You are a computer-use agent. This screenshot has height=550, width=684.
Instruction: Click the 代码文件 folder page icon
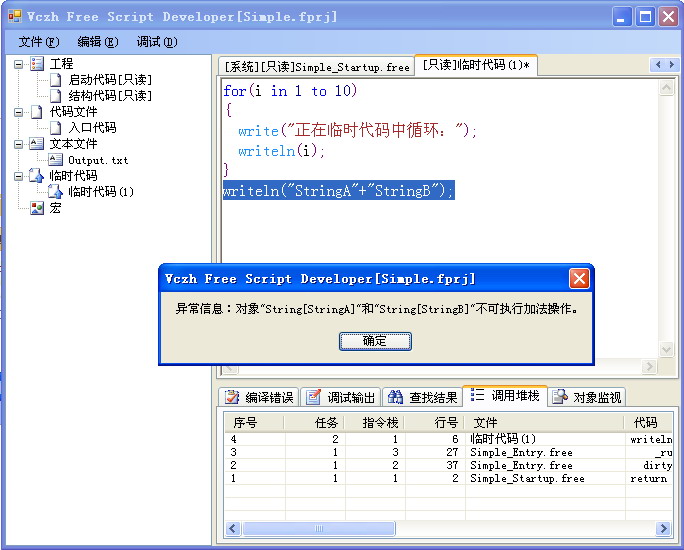[x=37, y=112]
